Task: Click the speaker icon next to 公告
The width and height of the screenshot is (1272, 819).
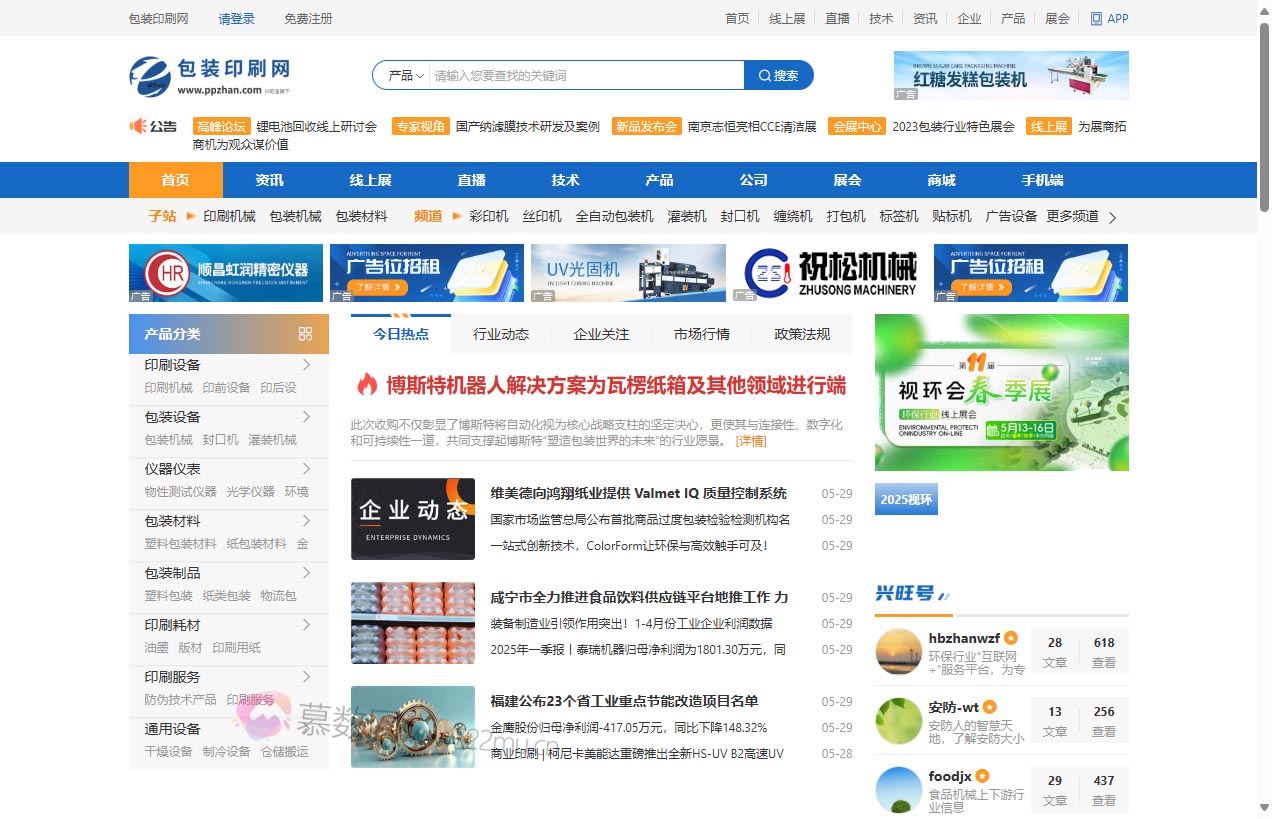Action: pyautogui.click(x=137, y=126)
